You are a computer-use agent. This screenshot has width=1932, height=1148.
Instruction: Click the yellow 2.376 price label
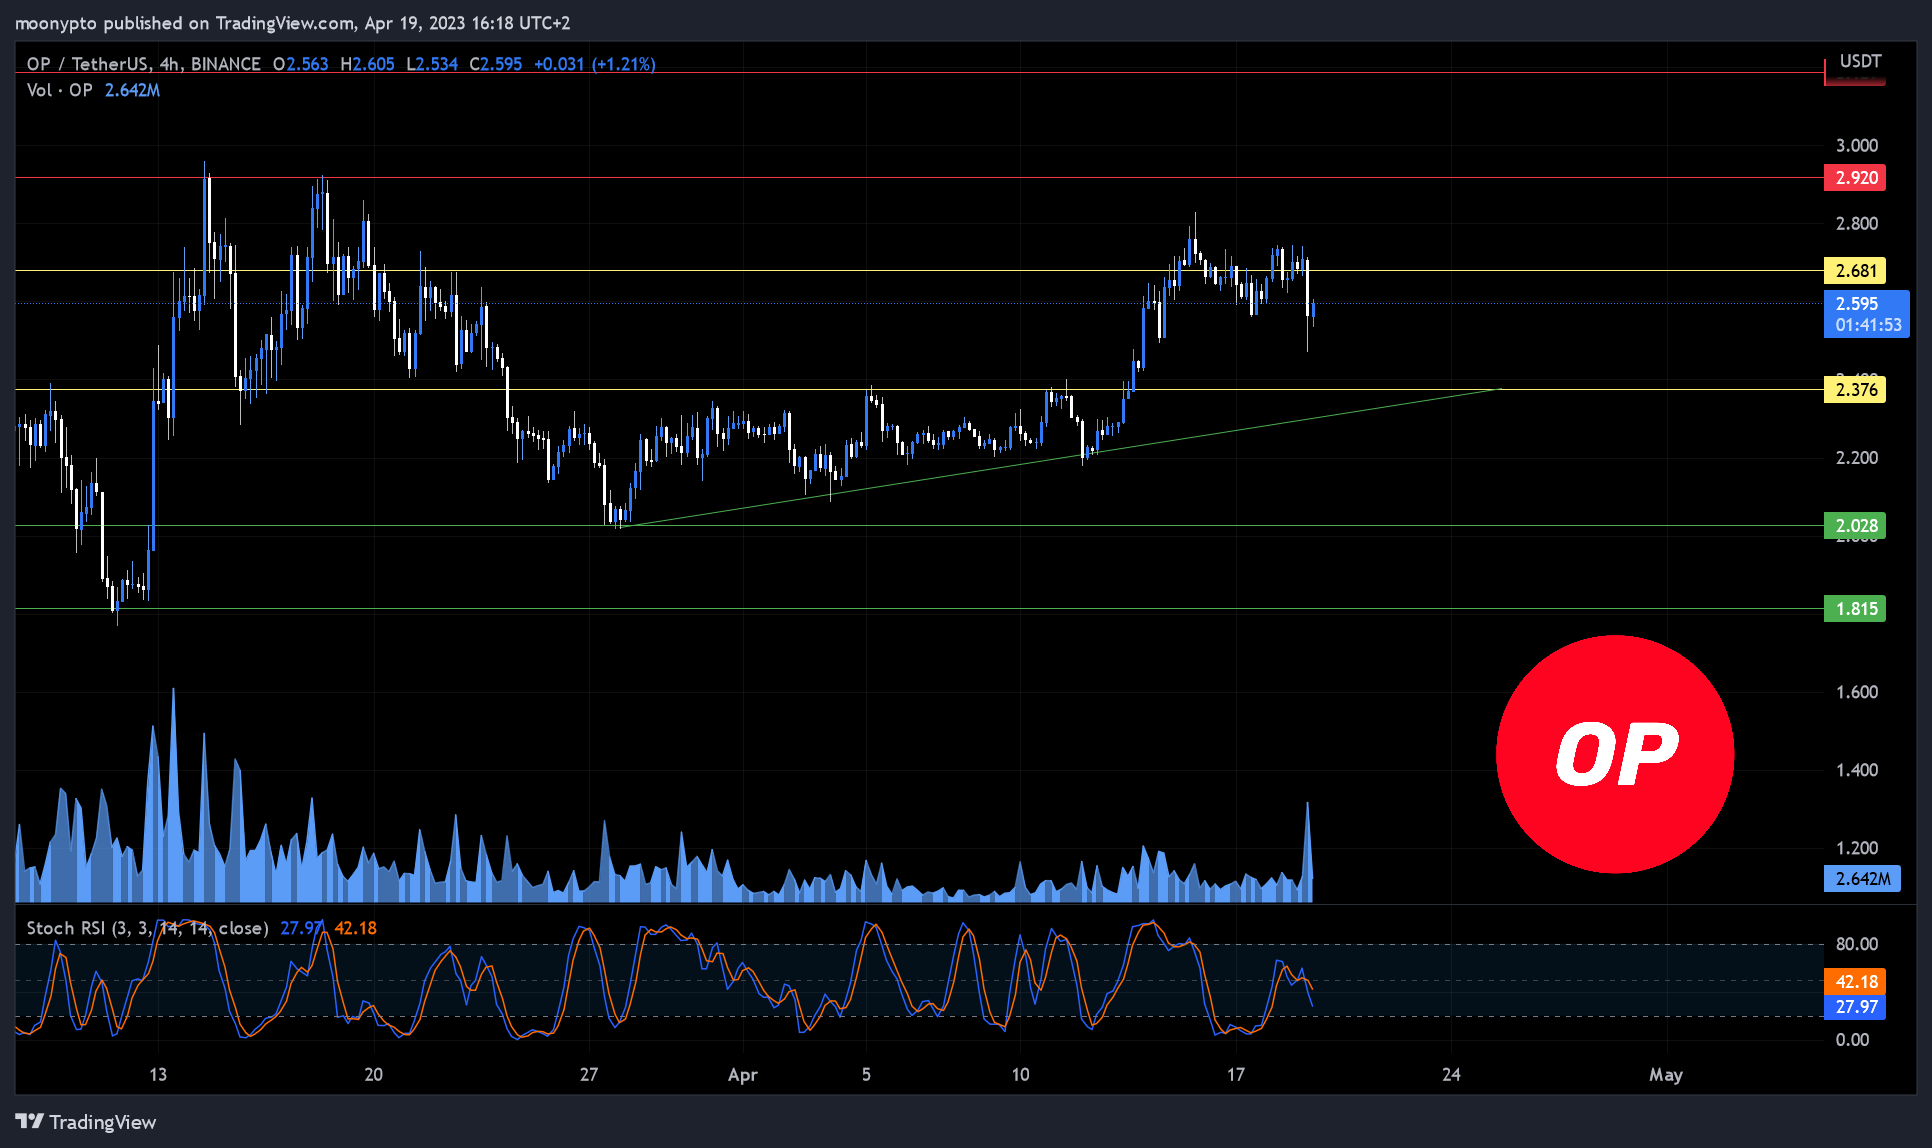1855,390
